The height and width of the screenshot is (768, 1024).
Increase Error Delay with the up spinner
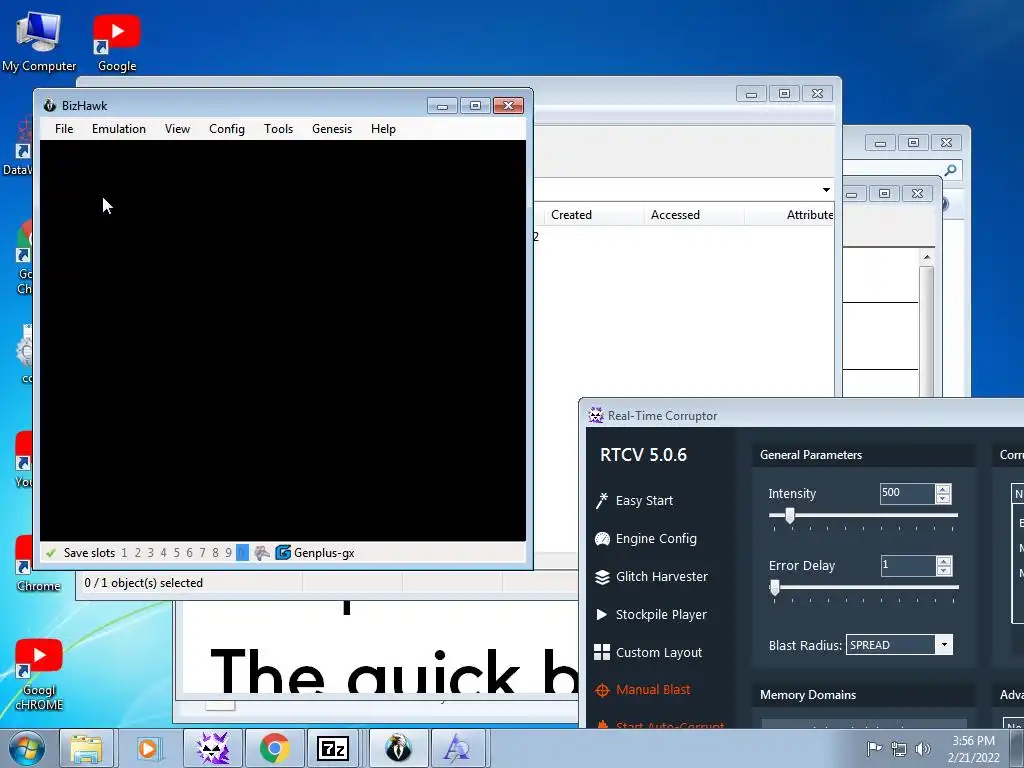pyautogui.click(x=943, y=560)
